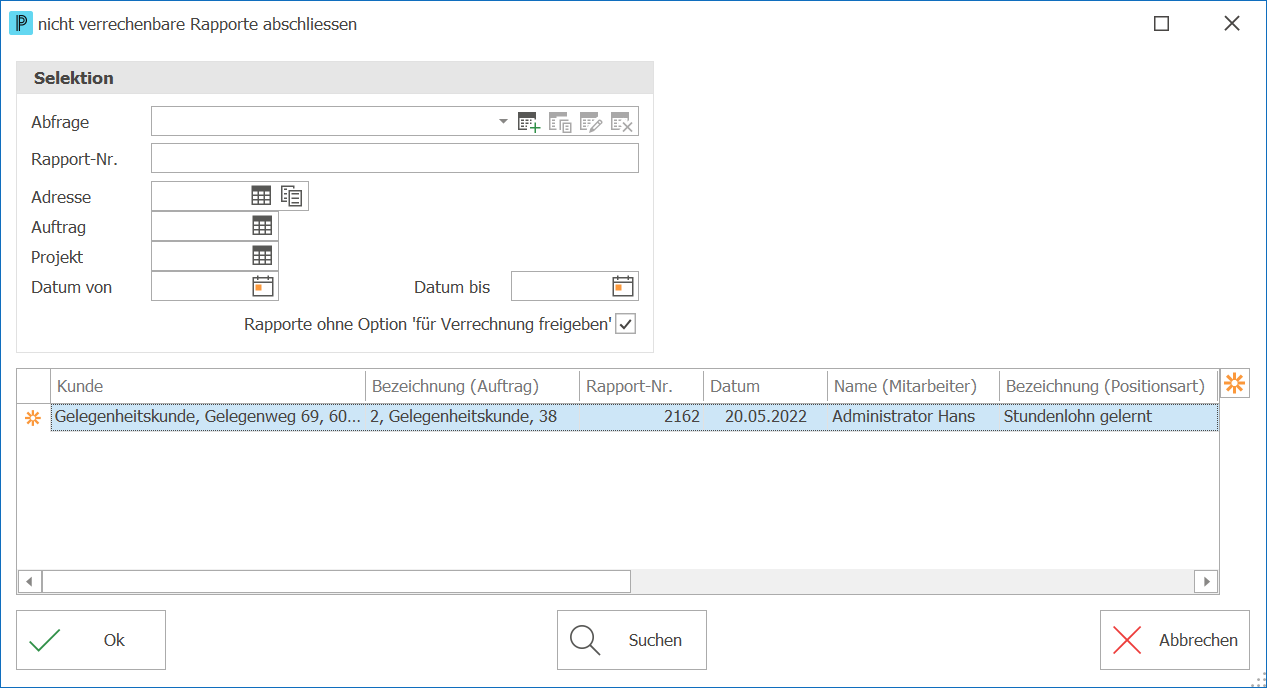
Task: Click the horizontal scrollbar left arrow
Action: pos(29,581)
